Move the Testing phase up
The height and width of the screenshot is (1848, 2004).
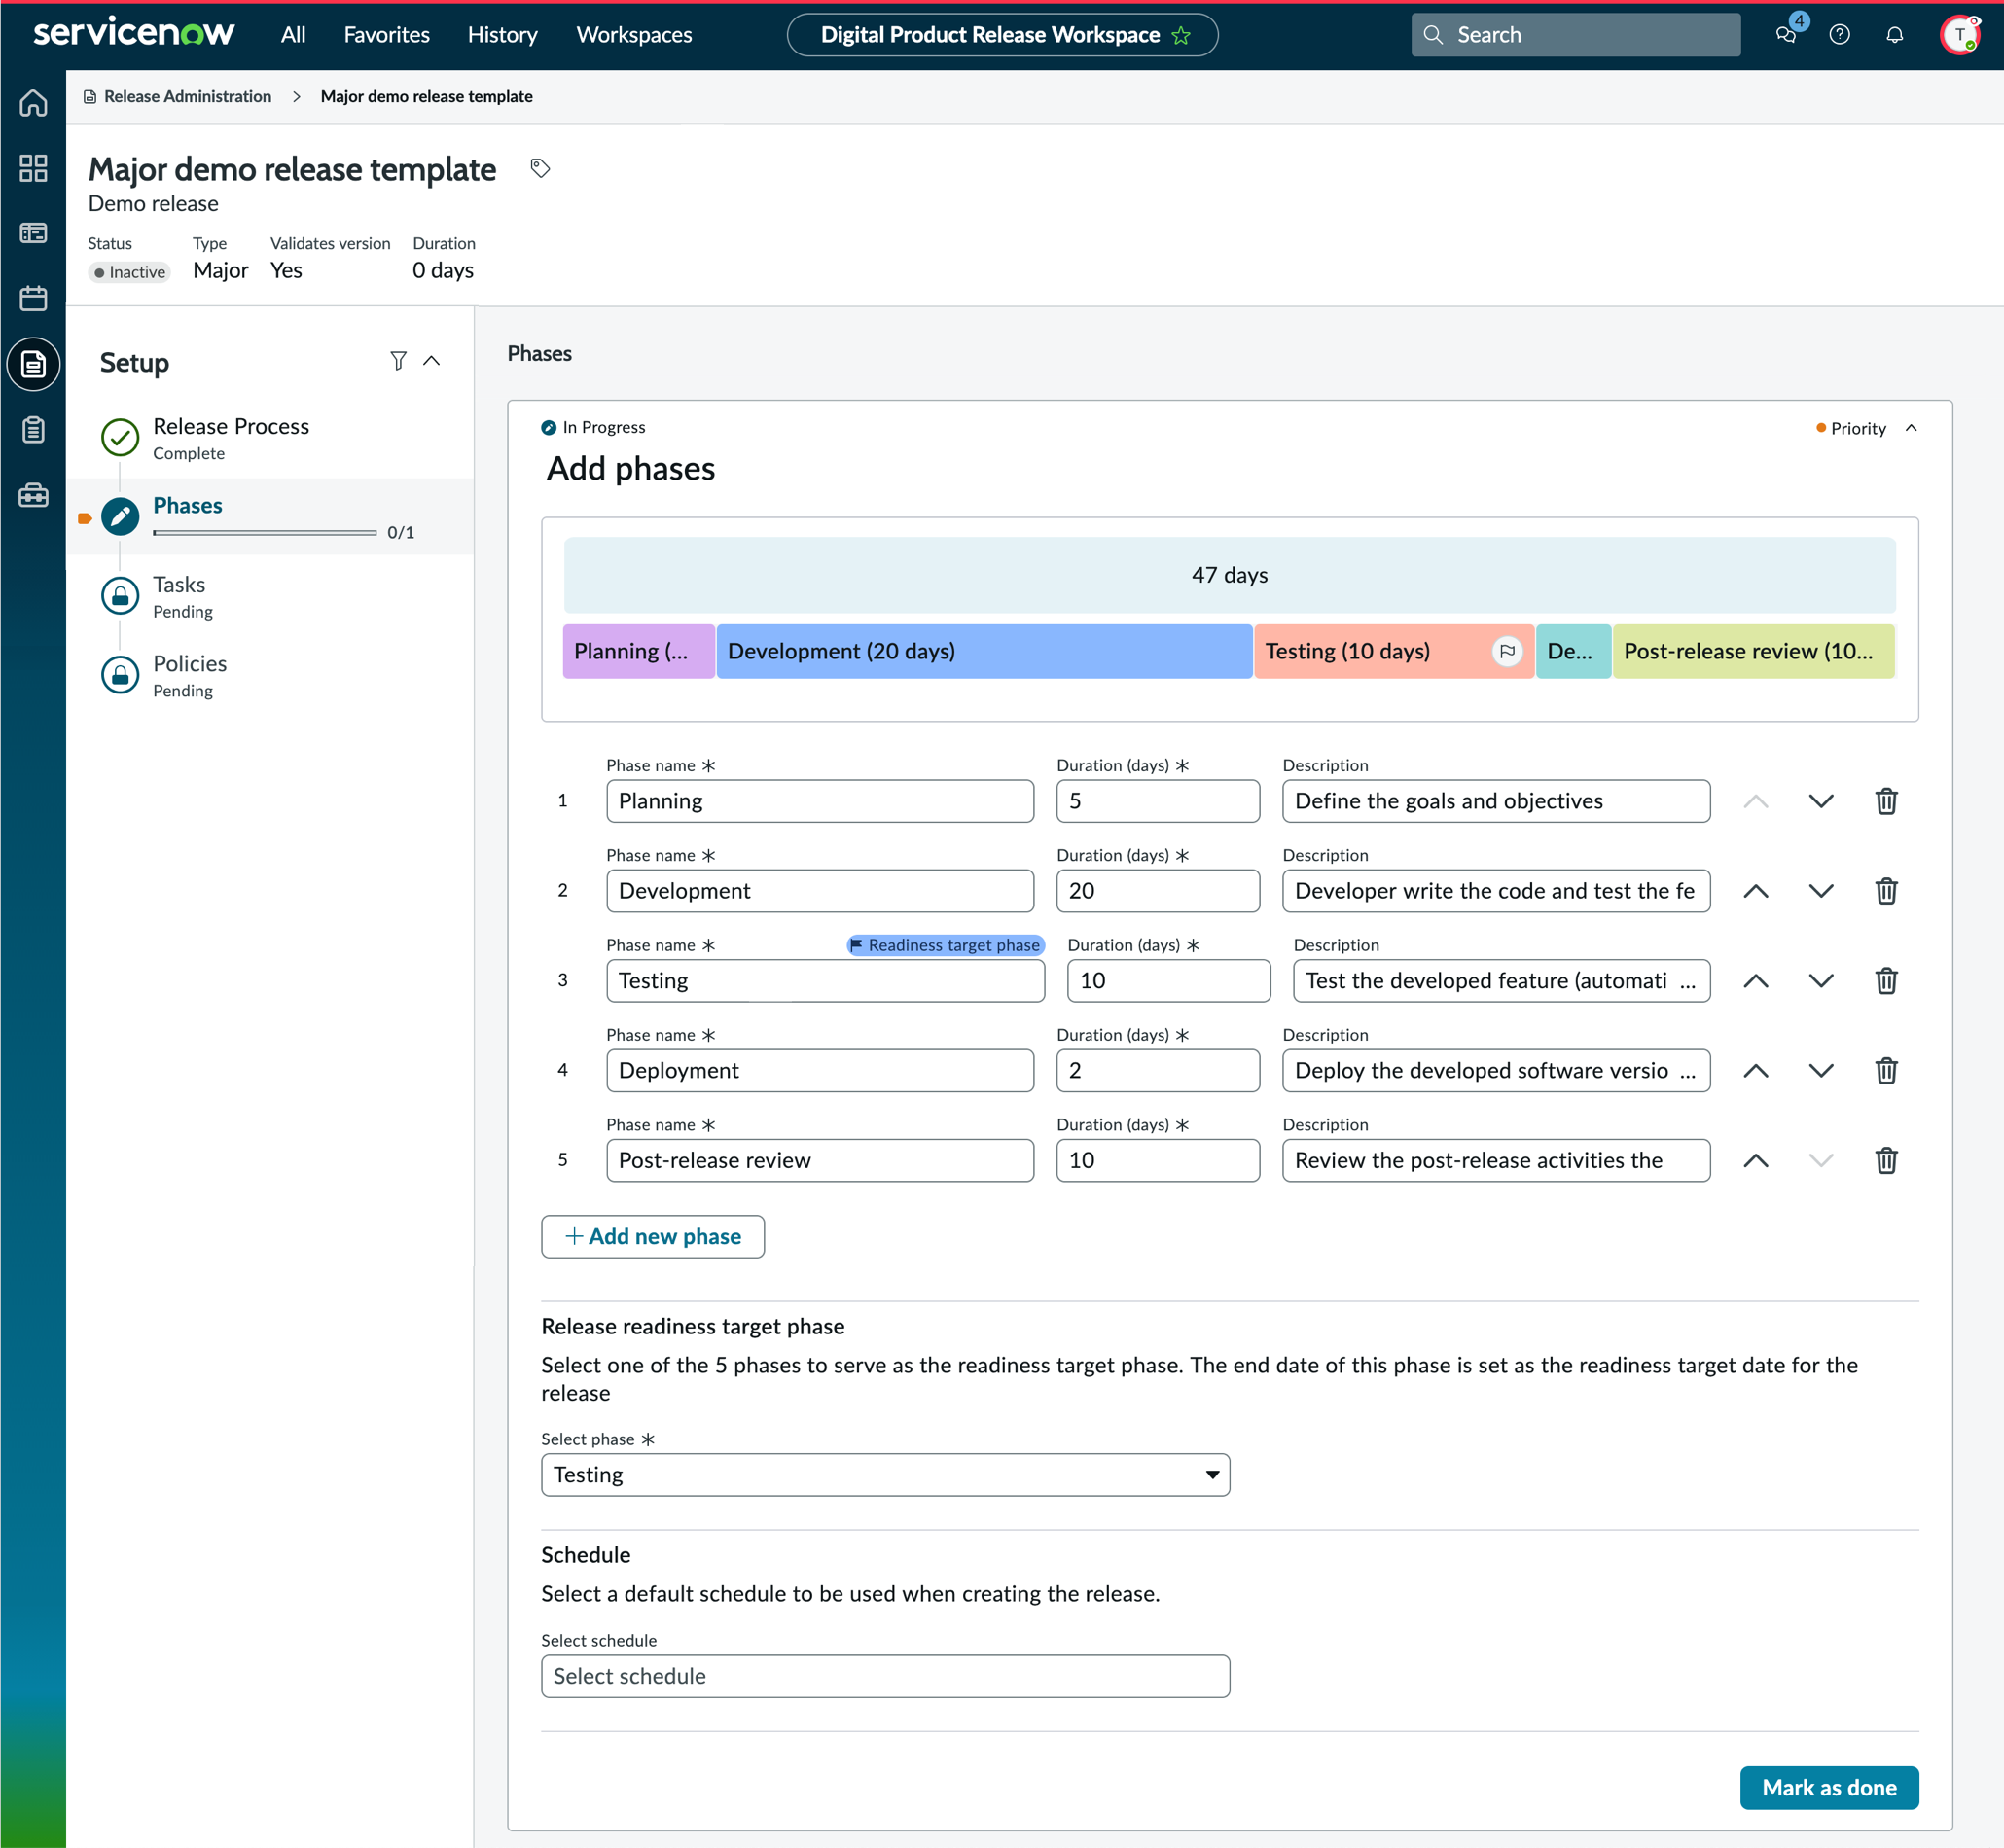click(1756, 981)
